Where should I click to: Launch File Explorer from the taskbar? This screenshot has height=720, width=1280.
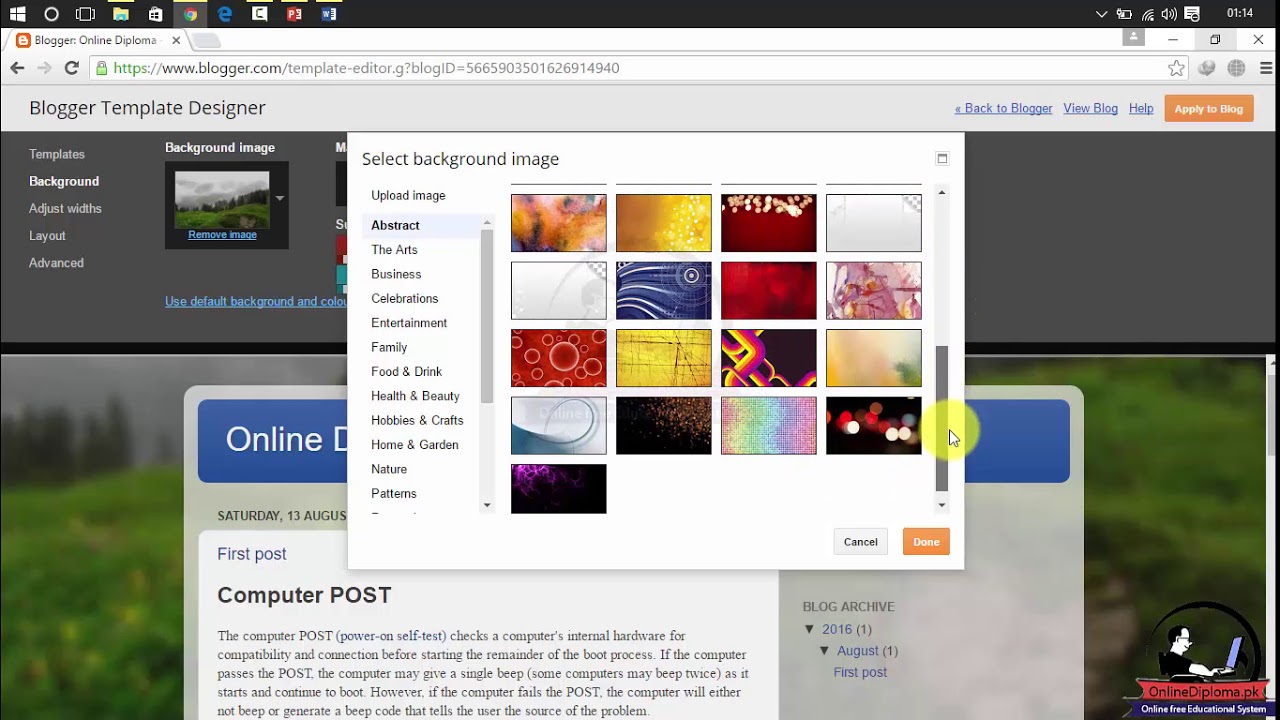120,14
